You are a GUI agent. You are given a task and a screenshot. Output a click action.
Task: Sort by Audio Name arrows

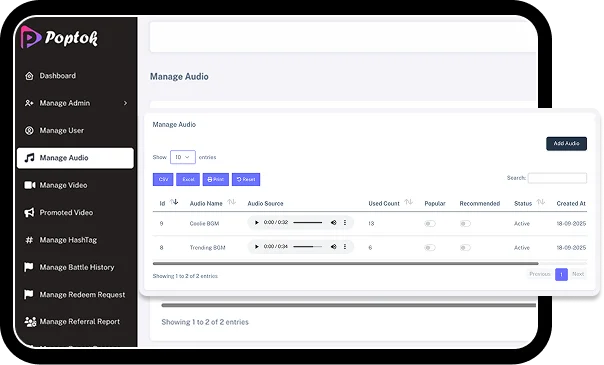pyautogui.click(x=232, y=202)
